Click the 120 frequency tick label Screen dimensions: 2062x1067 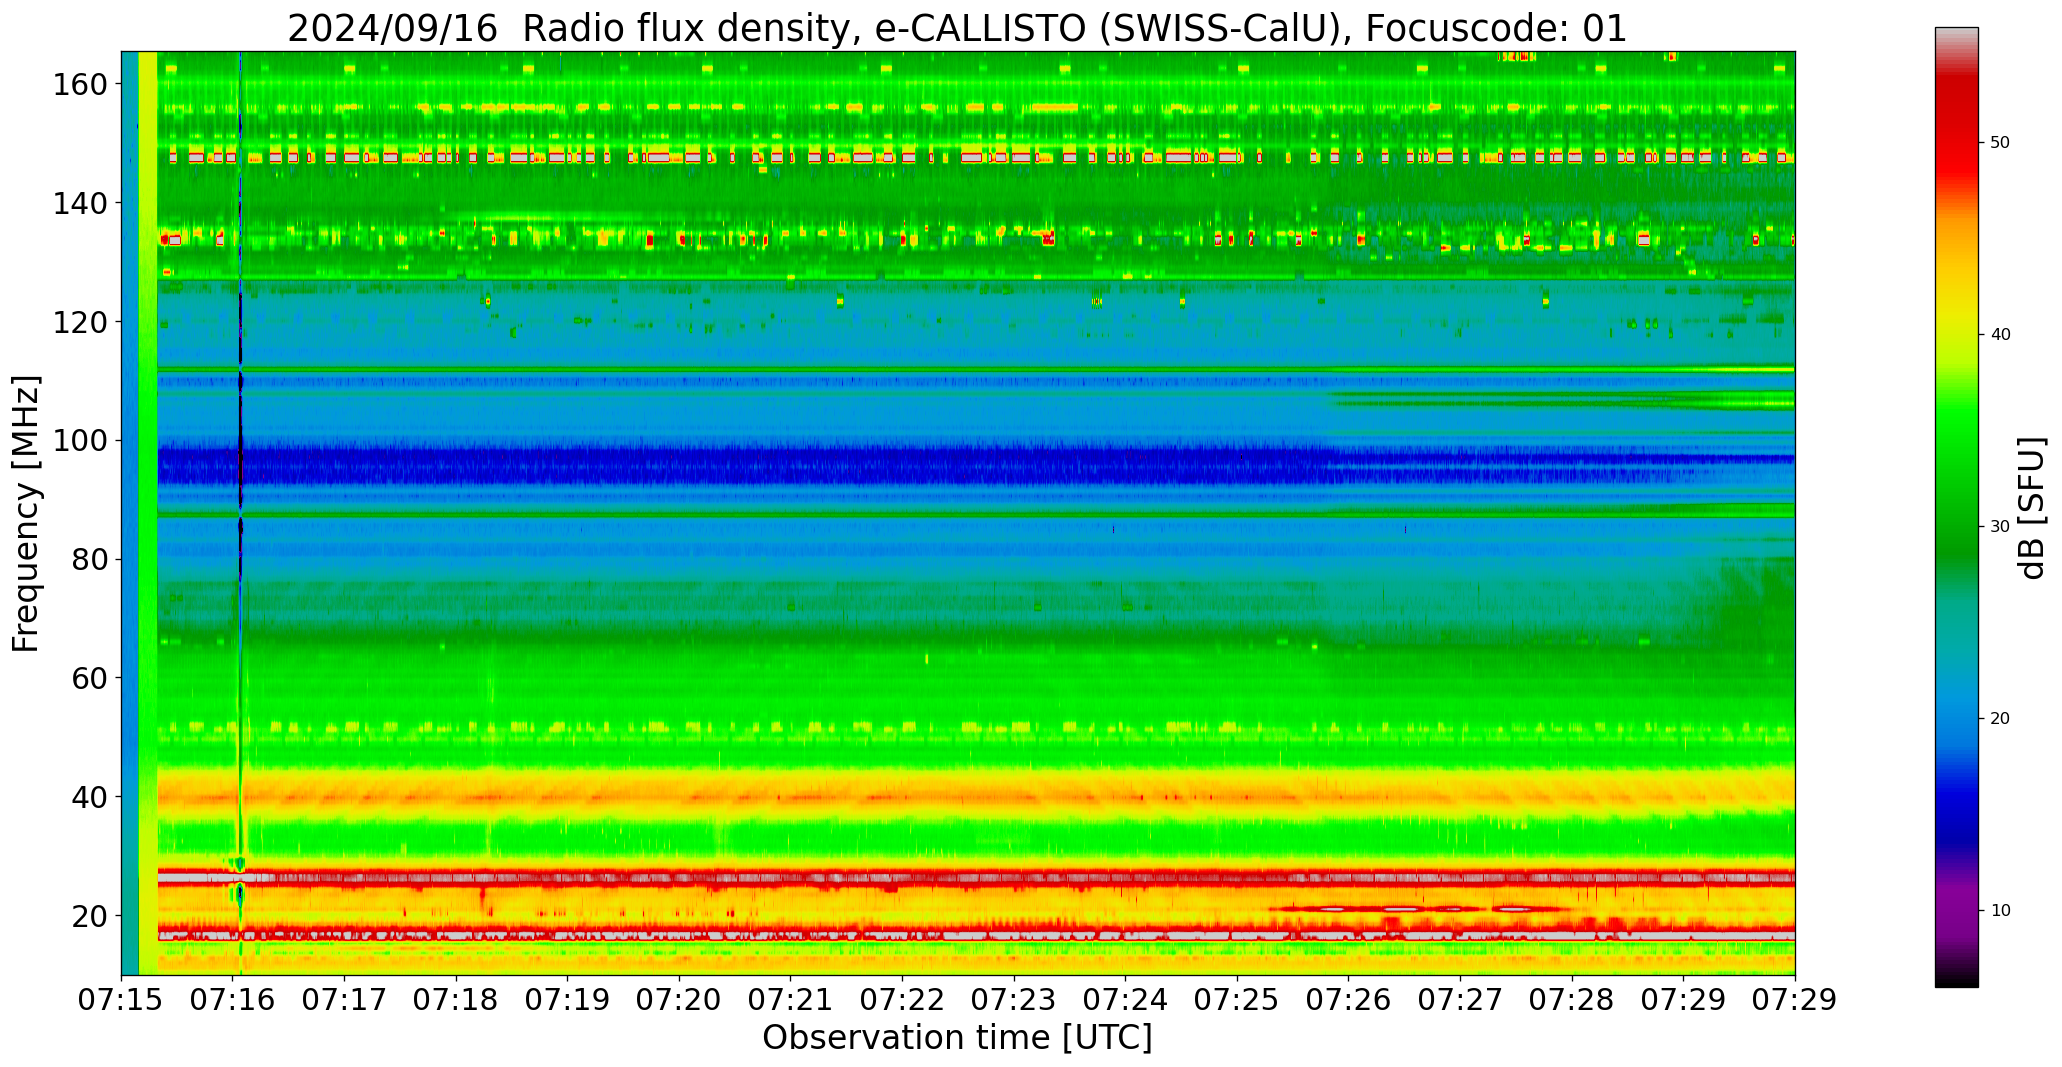tap(81, 321)
